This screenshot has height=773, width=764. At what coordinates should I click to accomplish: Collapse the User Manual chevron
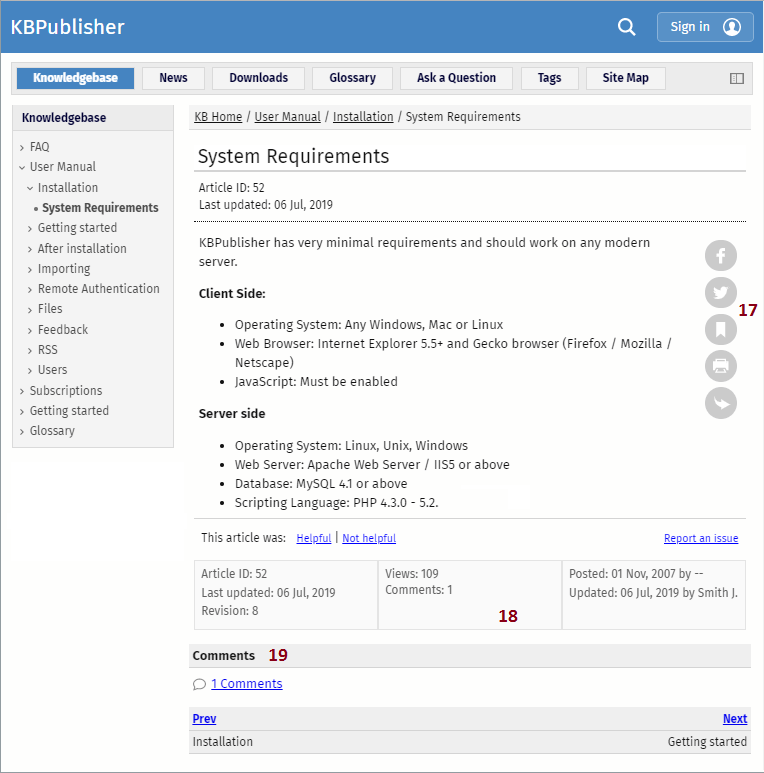point(22,168)
